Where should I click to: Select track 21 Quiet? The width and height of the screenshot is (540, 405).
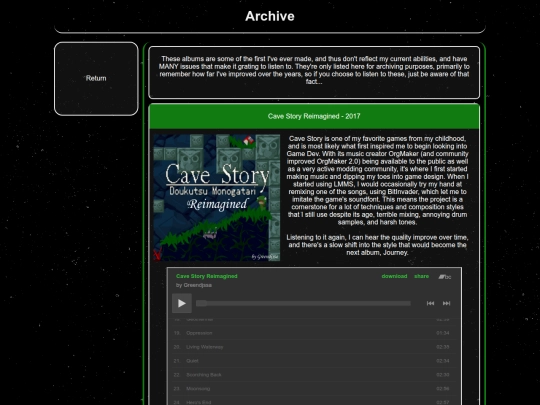click(314, 361)
